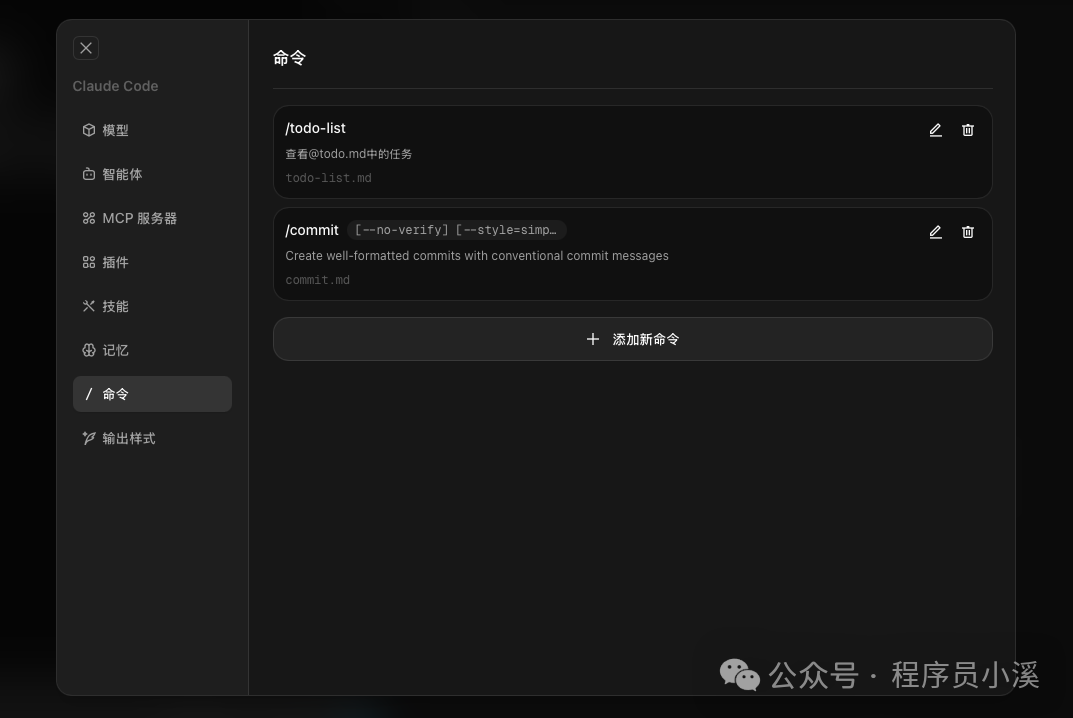The height and width of the screenshot is (718, 1073).
Task: Edit the /todo-list command
Action: [x=935, y=130]
